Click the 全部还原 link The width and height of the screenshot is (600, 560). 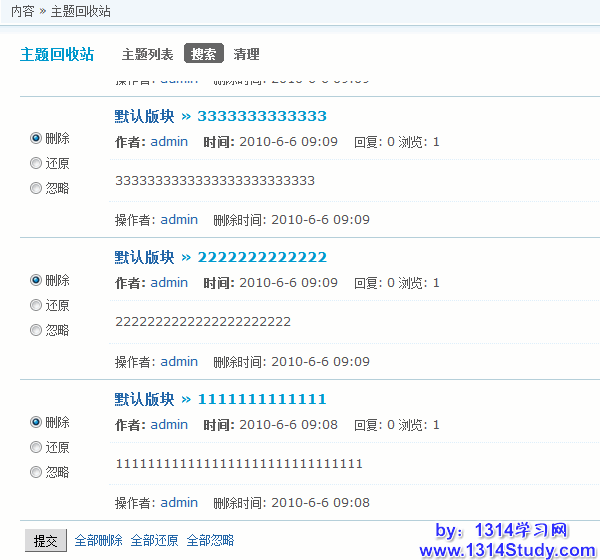pos(154,541)
